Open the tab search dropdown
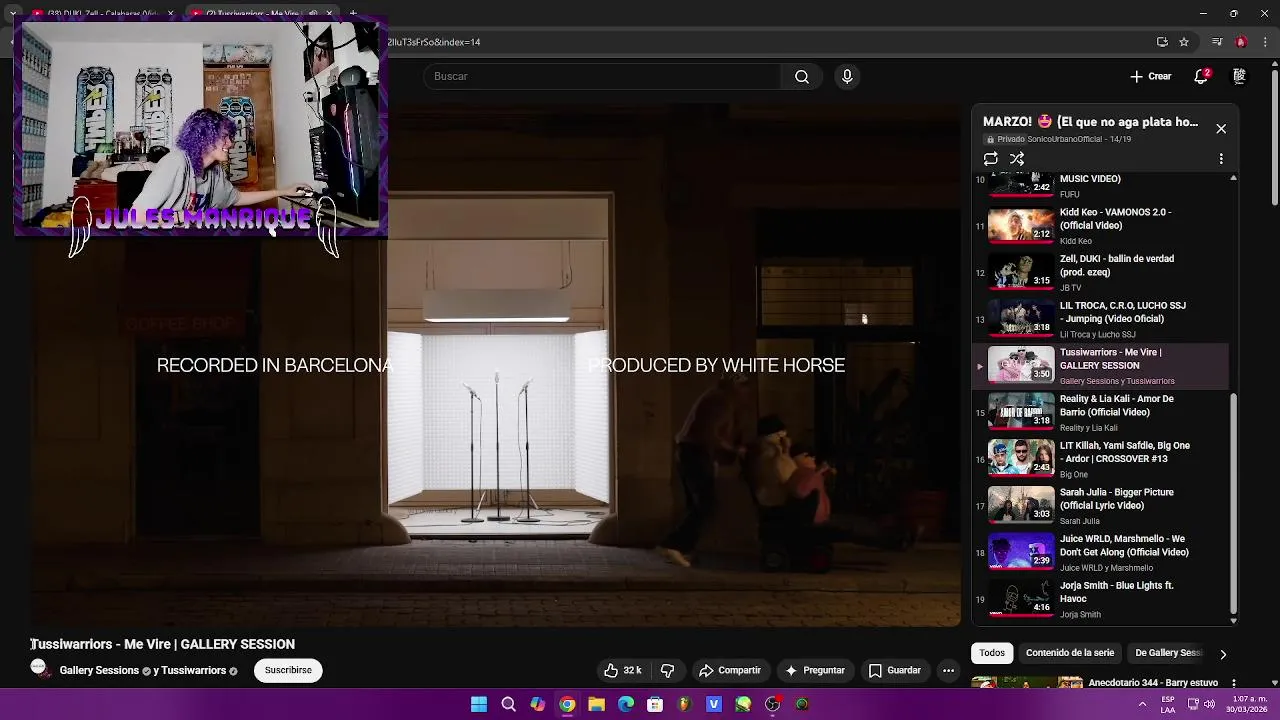Screen dimensions: 1280x720 pyautogui.click(x=12, y=14)
